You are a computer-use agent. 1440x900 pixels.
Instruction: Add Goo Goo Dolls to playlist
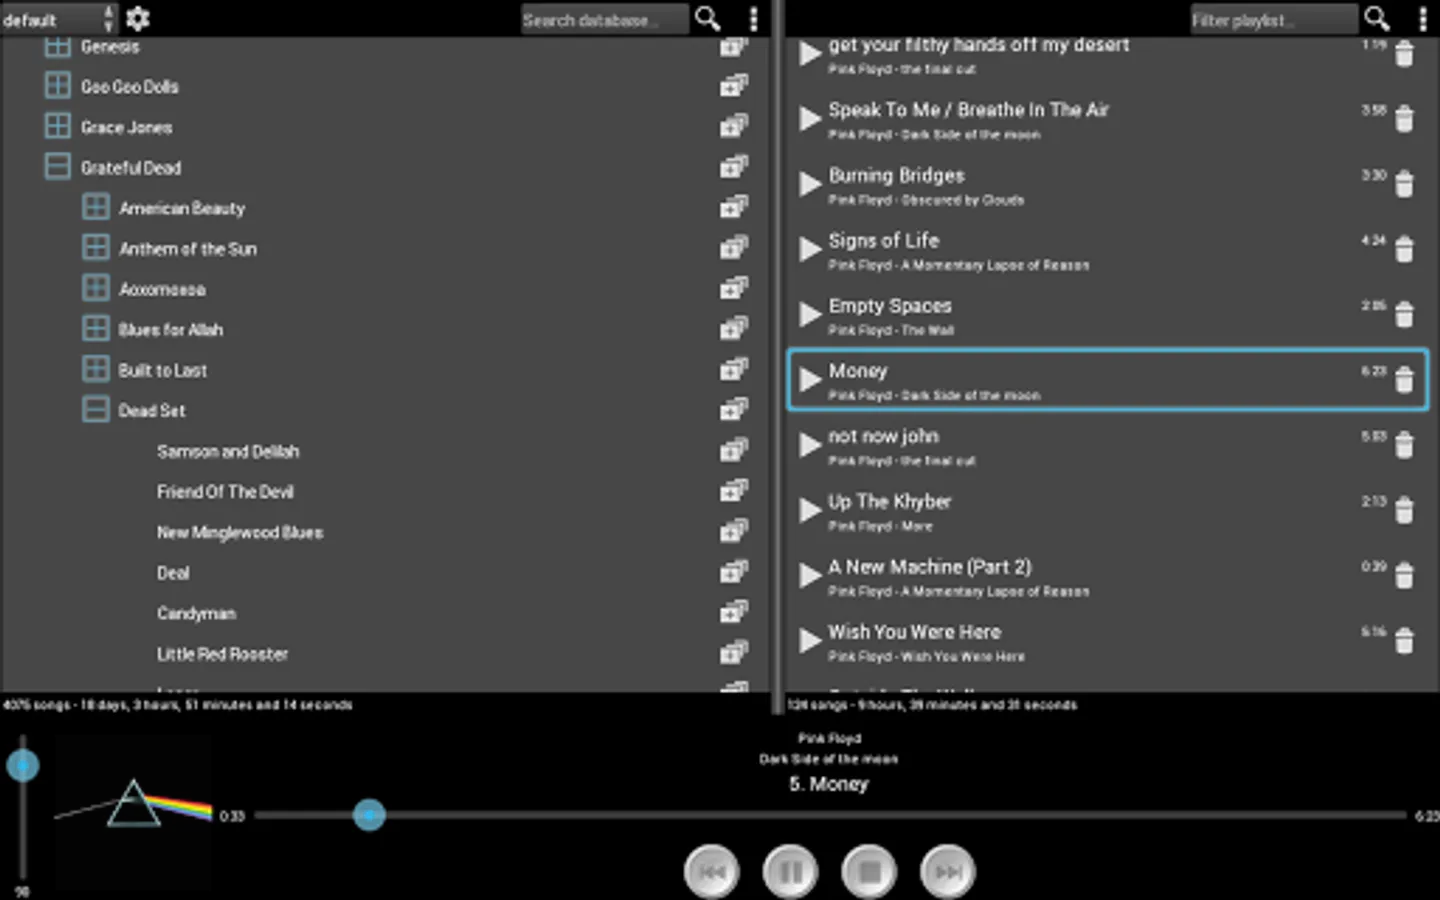(734, 86)
